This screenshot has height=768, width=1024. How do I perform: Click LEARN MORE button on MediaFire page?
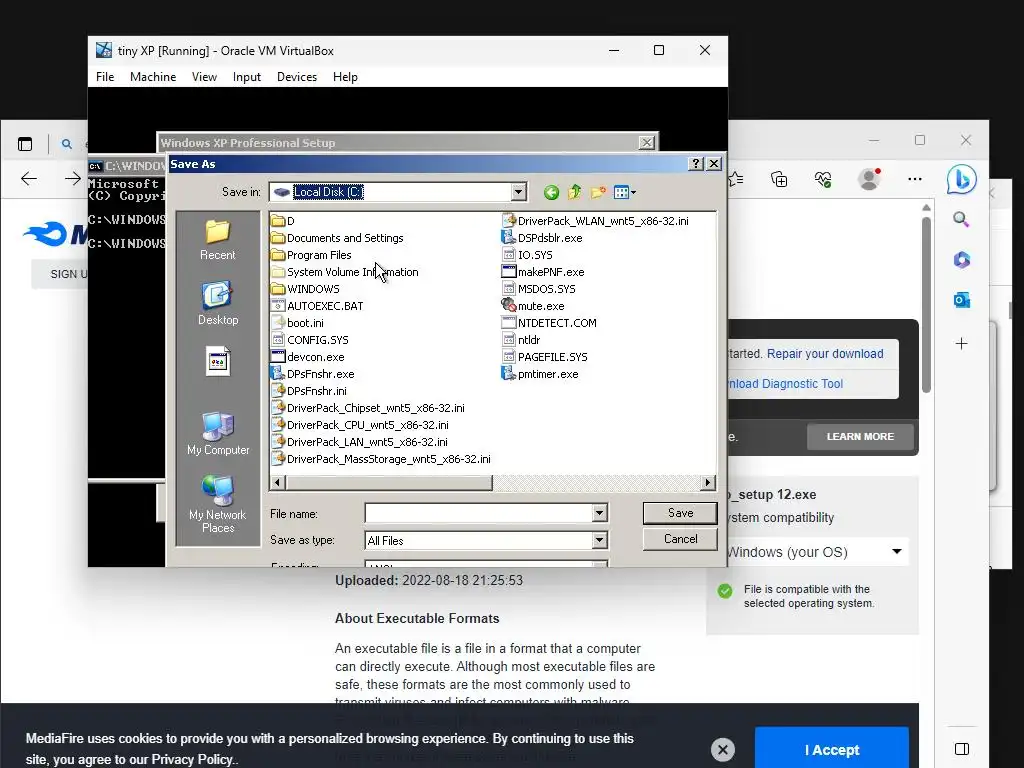click(860, 436)
